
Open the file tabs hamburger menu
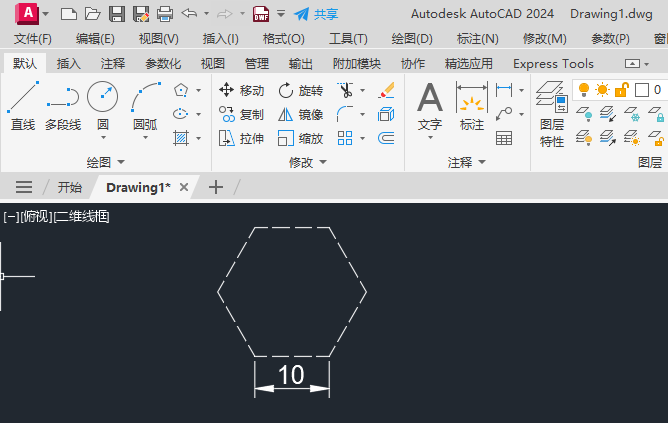24,187
